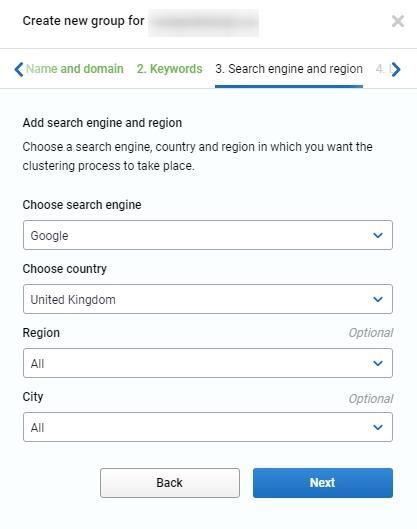This screenshot has width=417, height=529.
Task: Expand the City dropdown set to All
Action: tap(208, 427)
